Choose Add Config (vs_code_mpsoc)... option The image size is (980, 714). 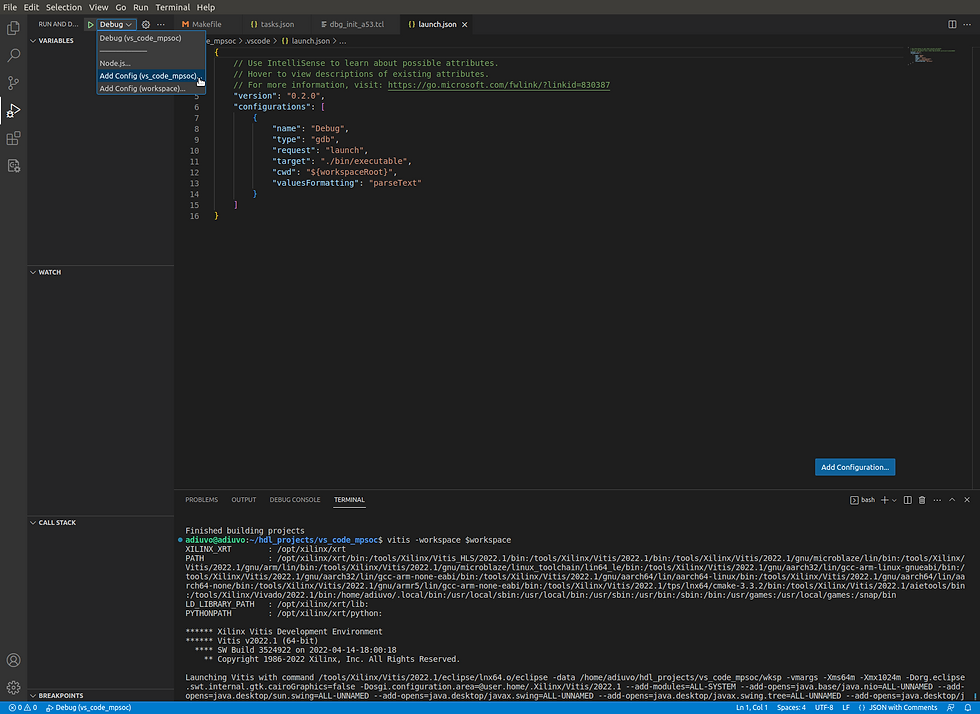(x=151, y=76)
